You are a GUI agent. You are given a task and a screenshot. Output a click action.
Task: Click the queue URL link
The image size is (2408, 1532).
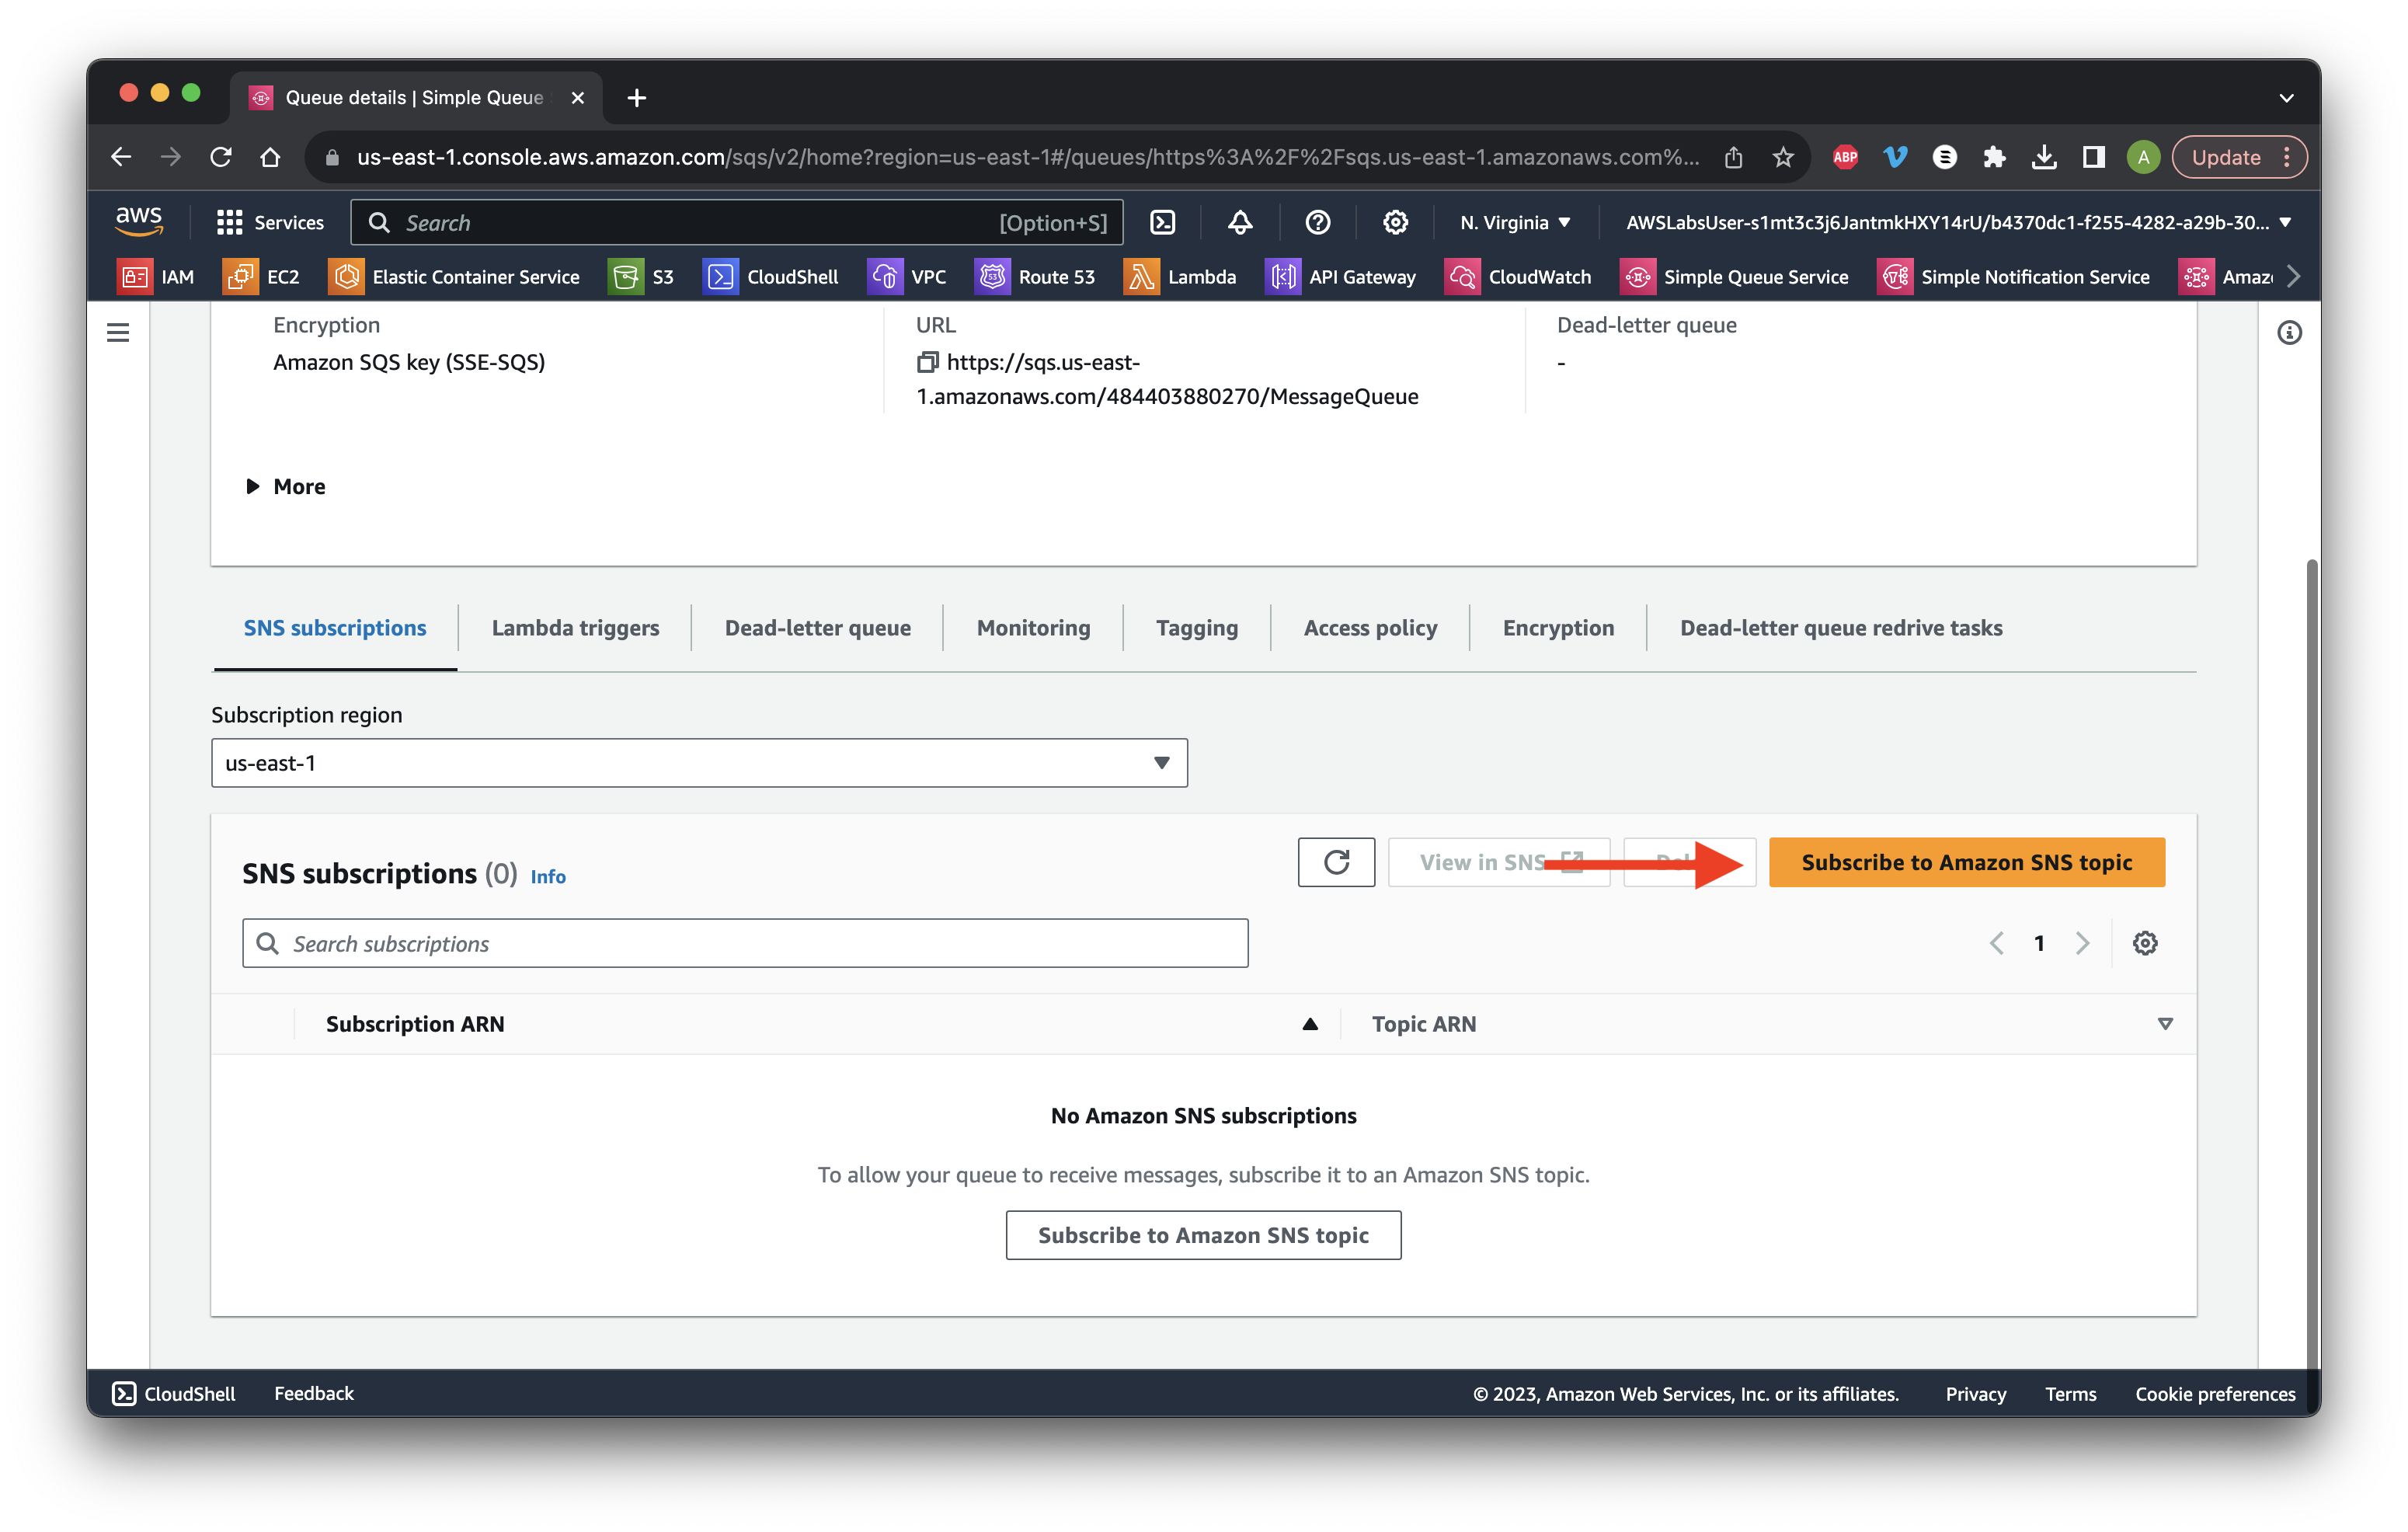click(1167, 379)
